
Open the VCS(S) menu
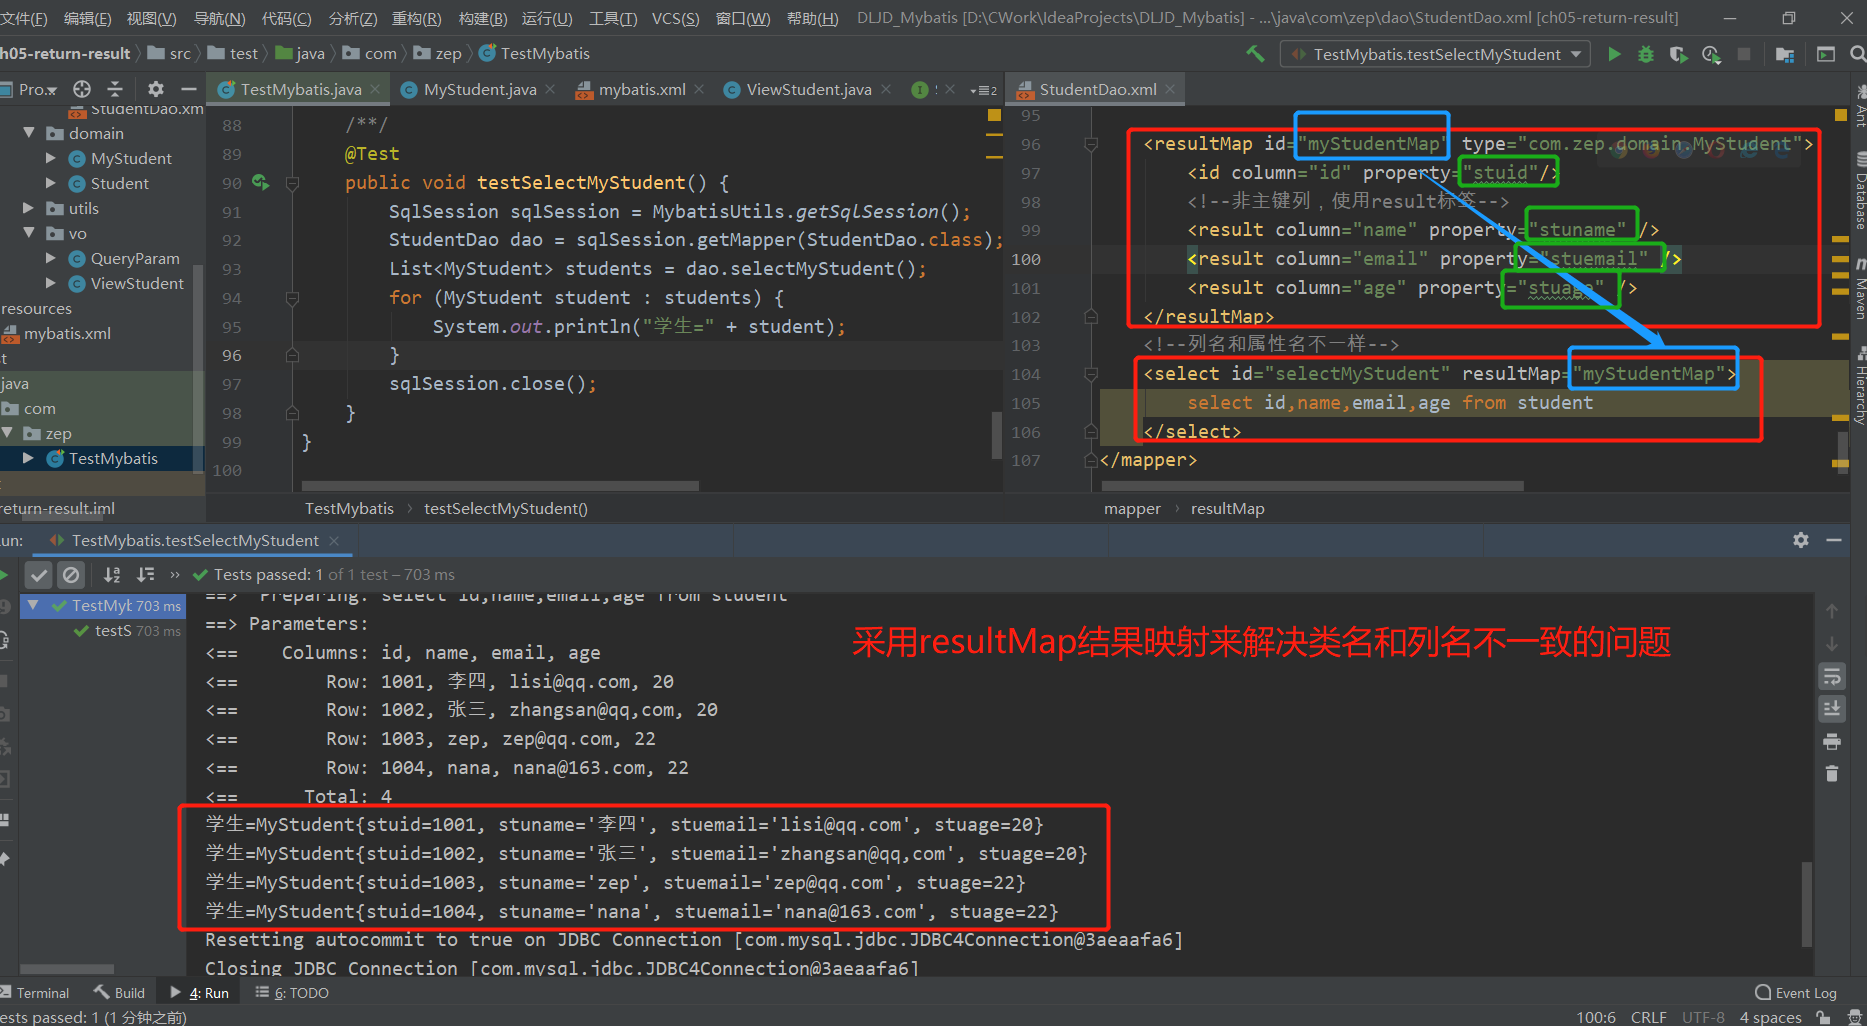[675, 18]
